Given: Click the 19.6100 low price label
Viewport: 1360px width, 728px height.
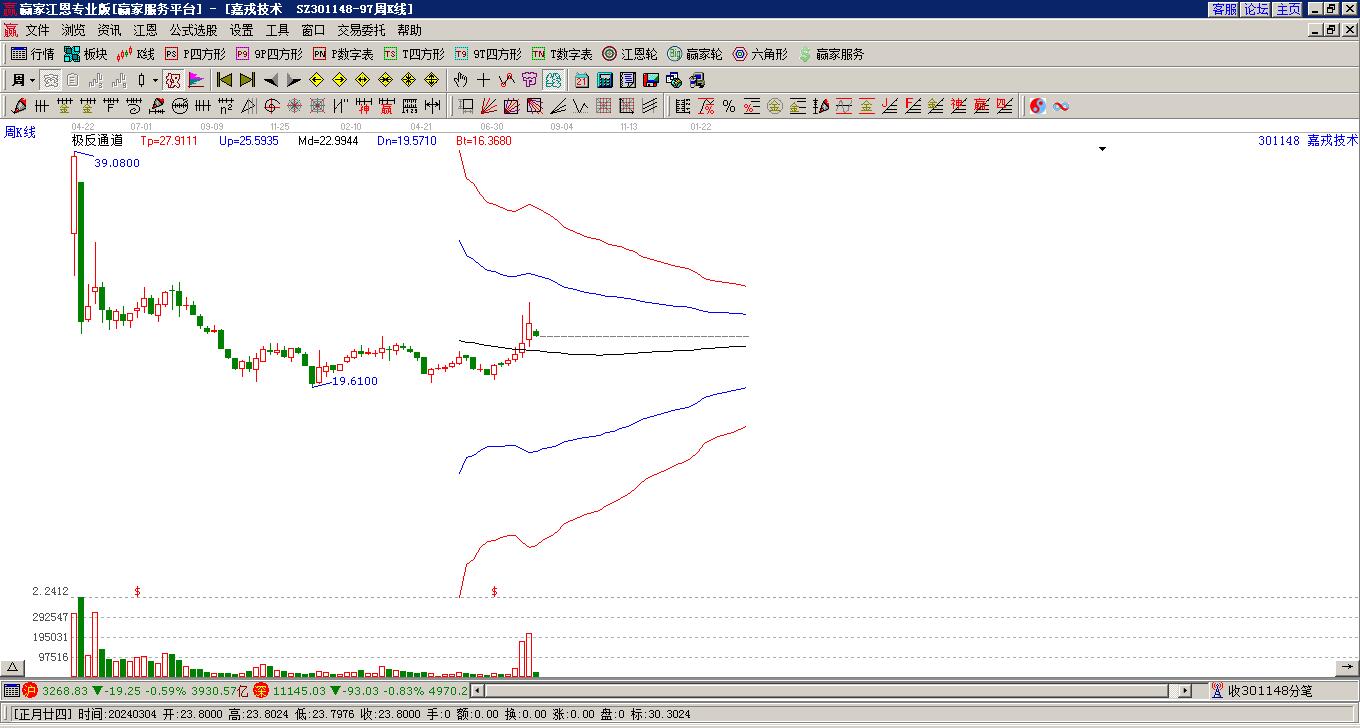Looking at the screenshot, I should click(x=355, y=381).
